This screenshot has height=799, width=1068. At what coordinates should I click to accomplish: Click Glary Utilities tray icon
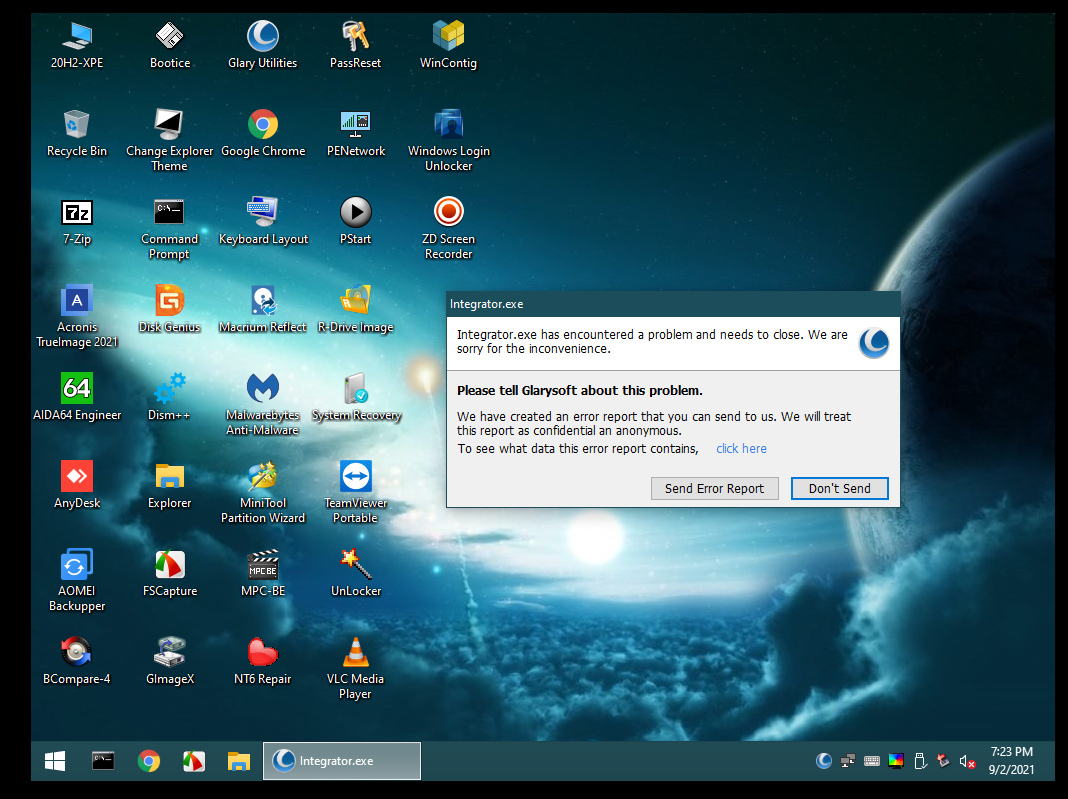point(823,761)
